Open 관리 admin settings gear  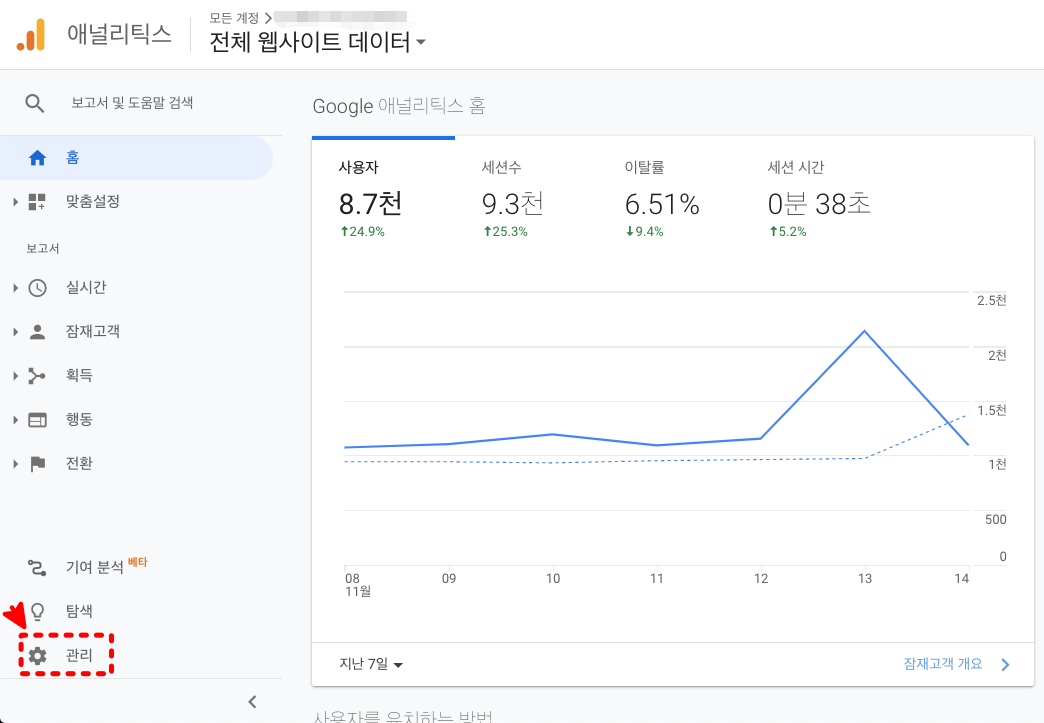click(x=38, y=655)
